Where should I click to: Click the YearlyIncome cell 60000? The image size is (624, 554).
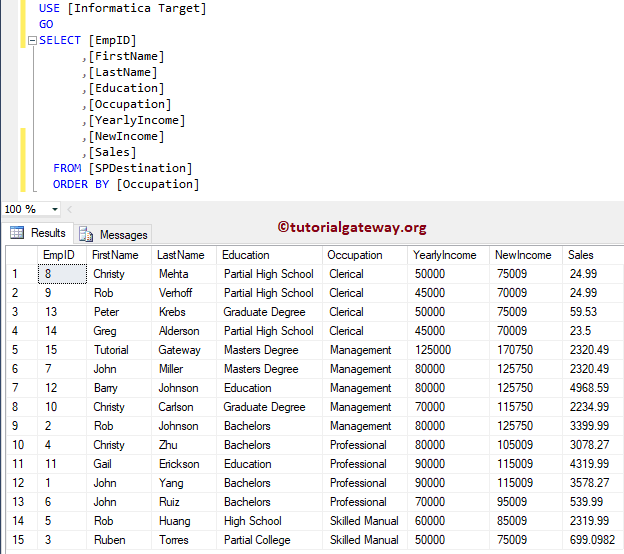click(x=448, y=521)
